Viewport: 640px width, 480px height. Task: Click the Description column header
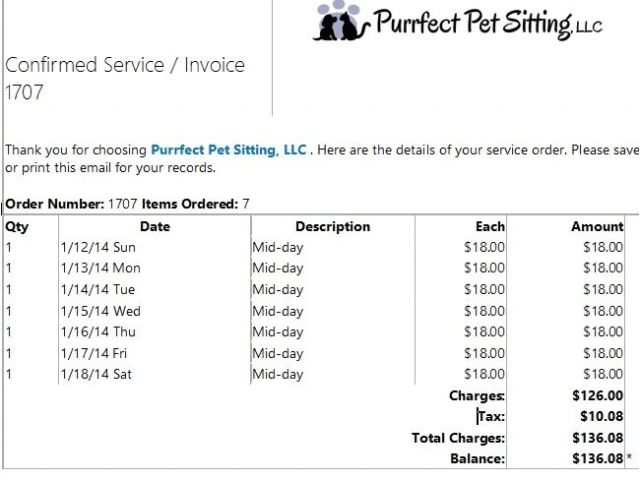point(333,227)
